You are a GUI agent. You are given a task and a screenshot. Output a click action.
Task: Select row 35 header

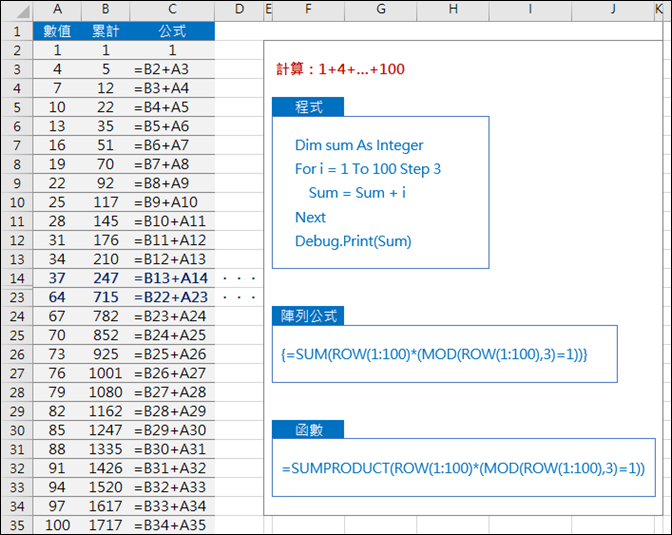17,525
